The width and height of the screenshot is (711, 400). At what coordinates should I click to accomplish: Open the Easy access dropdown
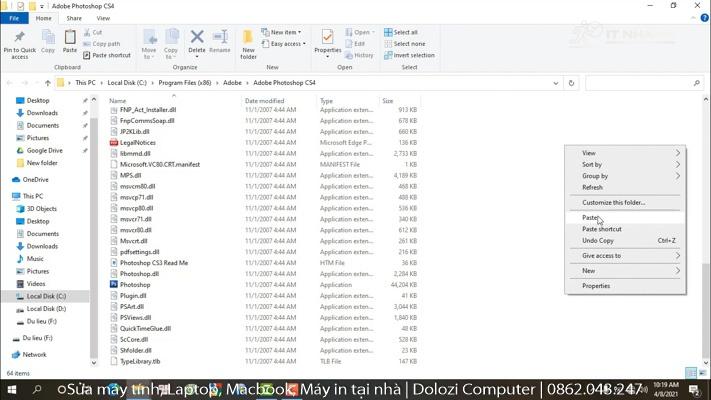click(286, 44)
